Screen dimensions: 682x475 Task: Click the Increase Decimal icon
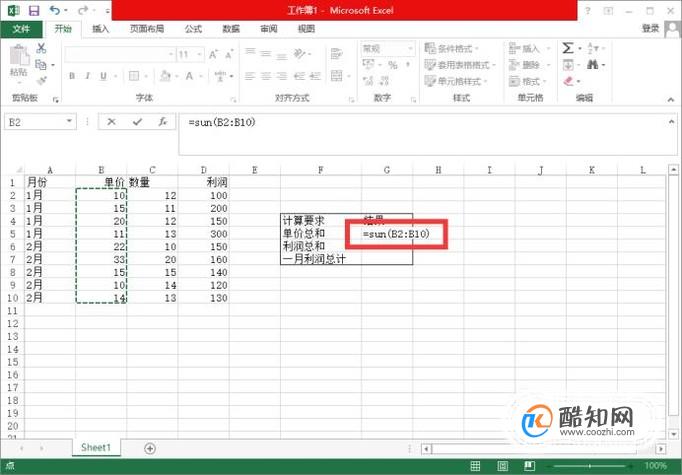(368, 81)
